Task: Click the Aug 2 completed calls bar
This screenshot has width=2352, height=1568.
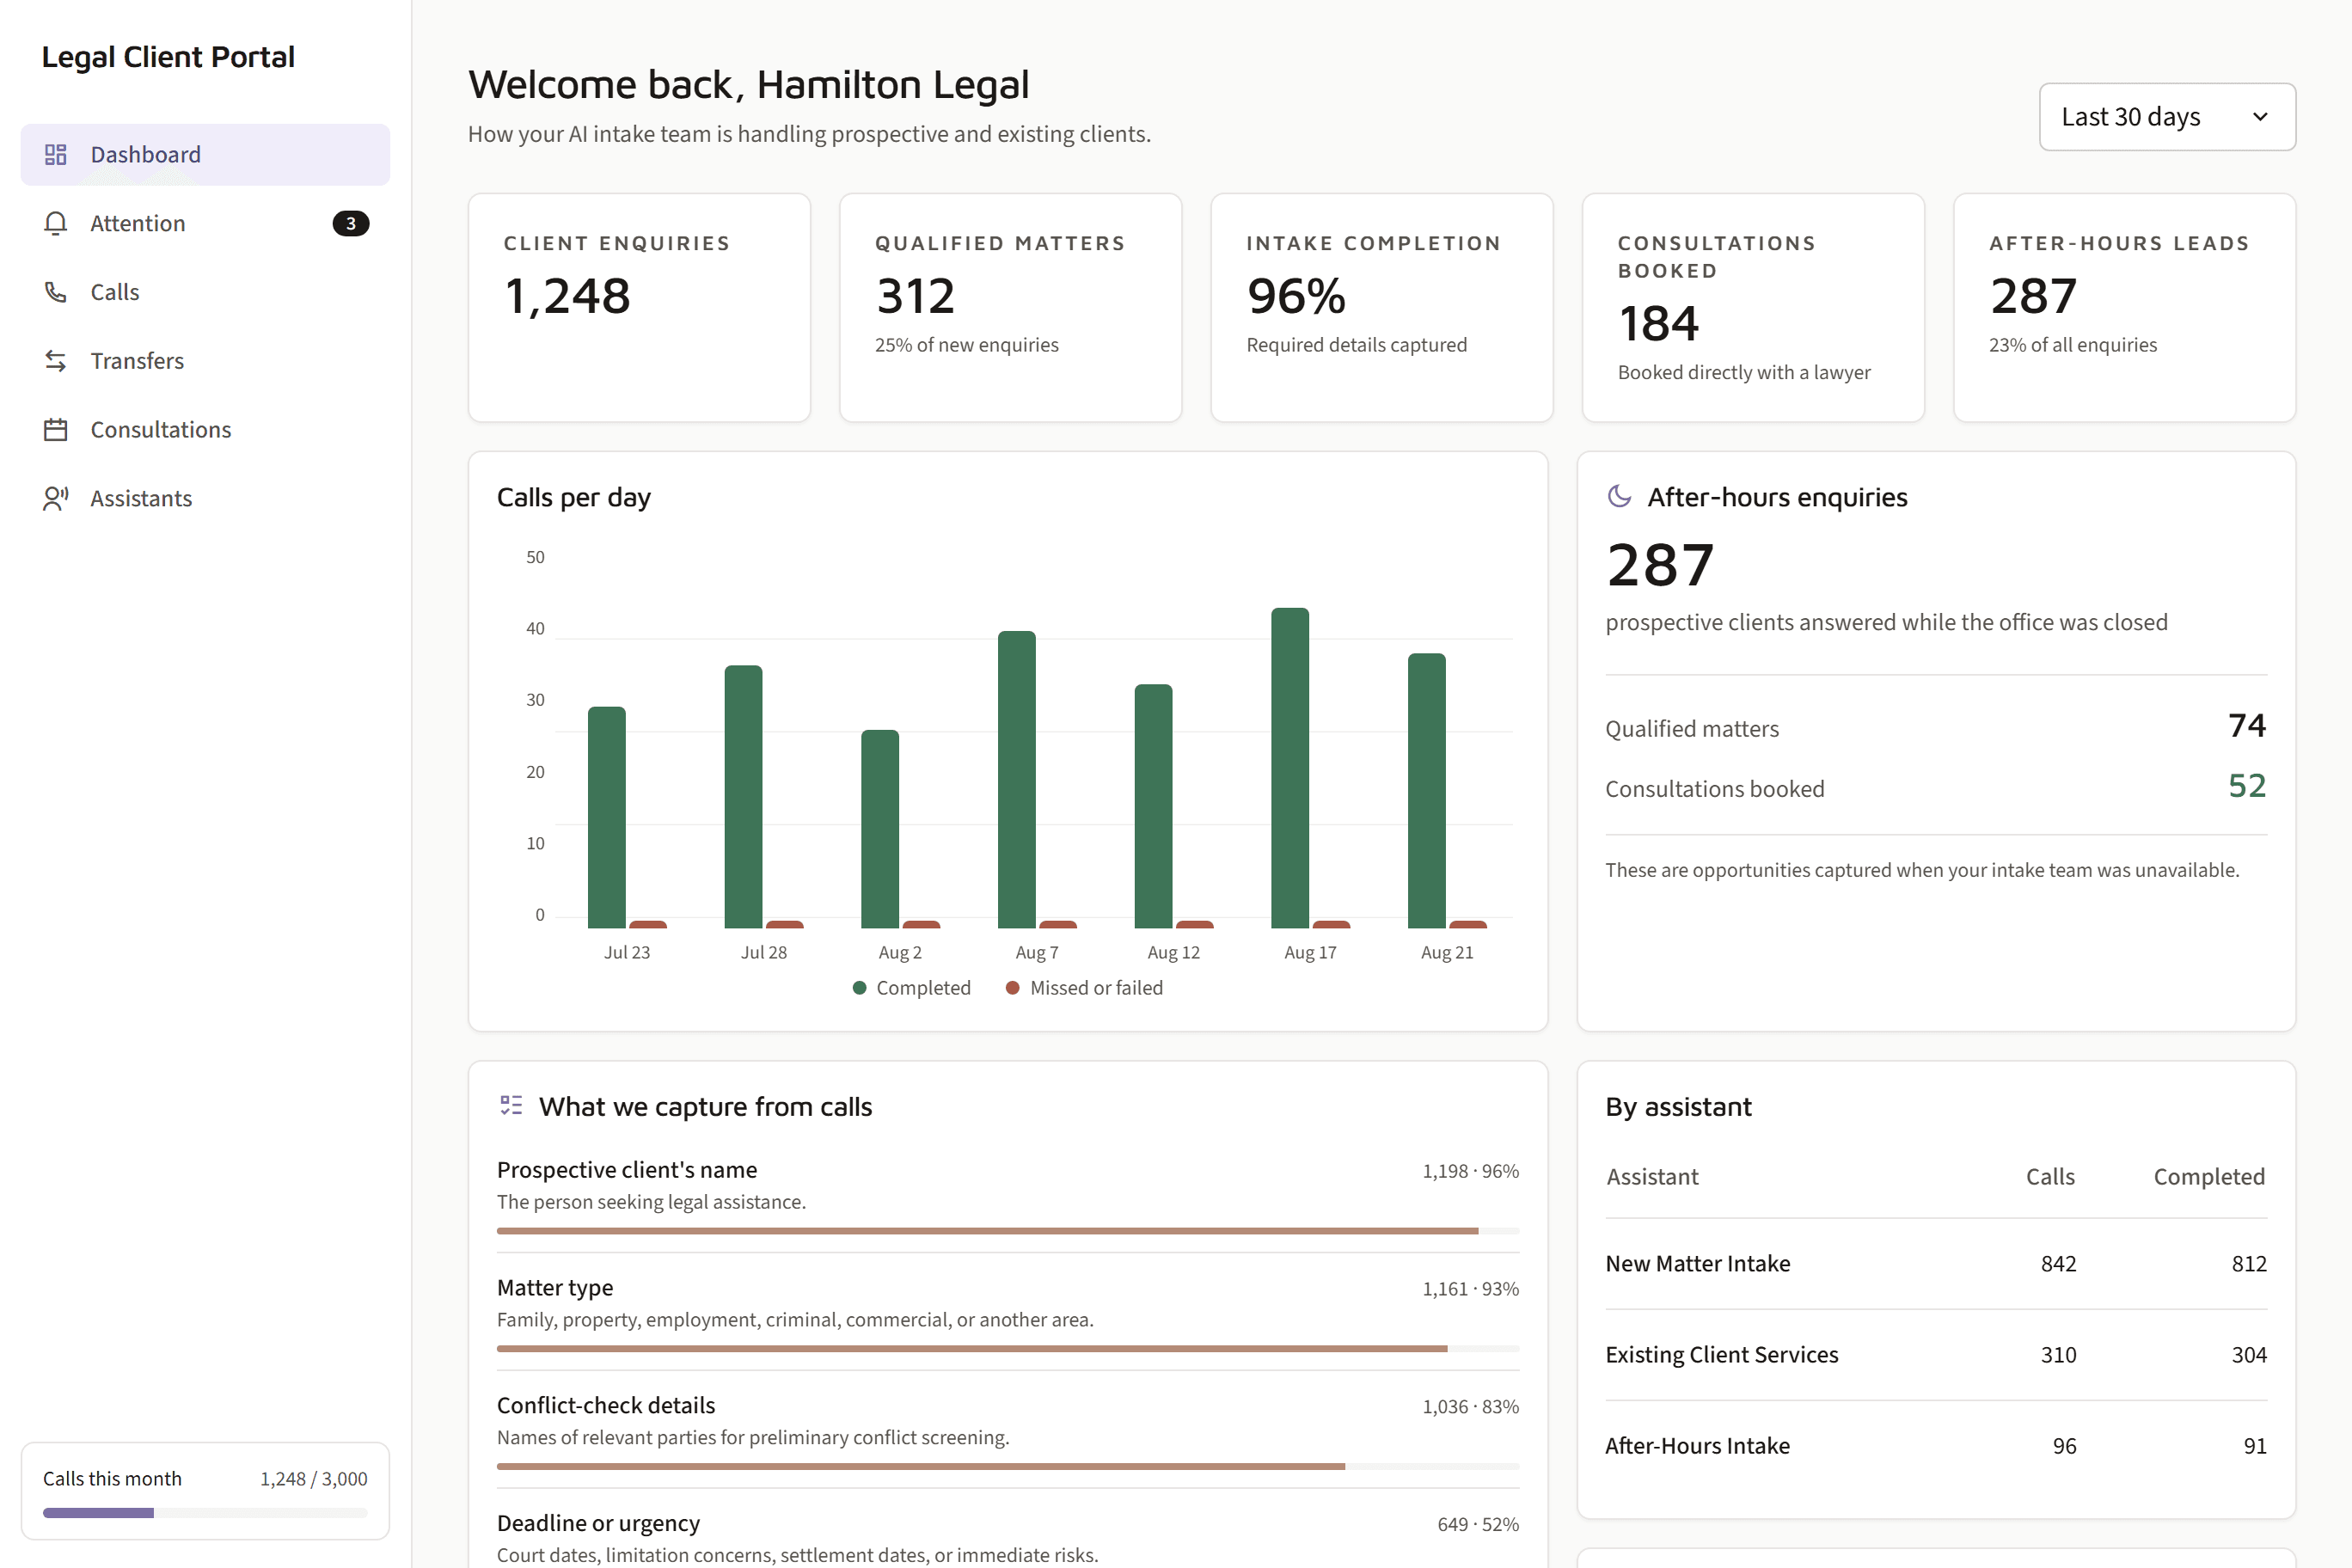Action: point(880,829)
